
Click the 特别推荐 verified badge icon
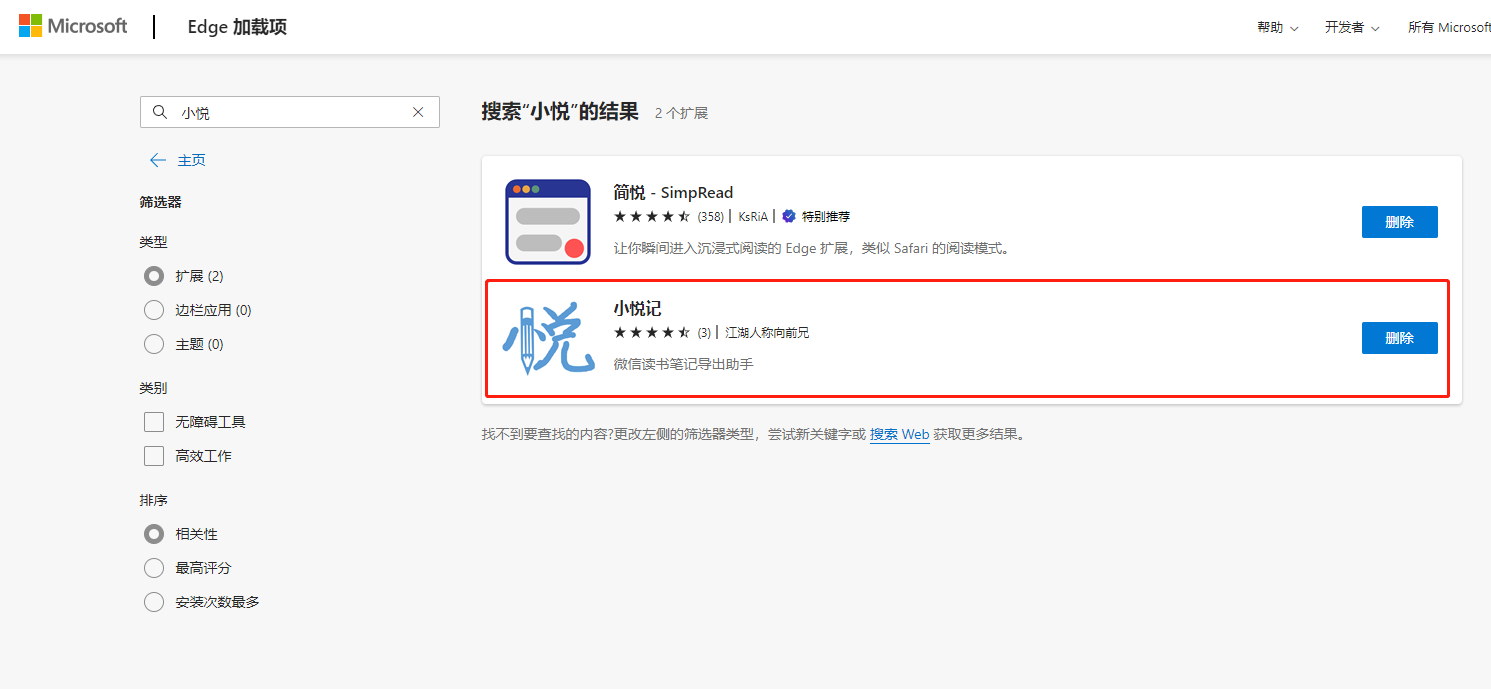point(789,216)
